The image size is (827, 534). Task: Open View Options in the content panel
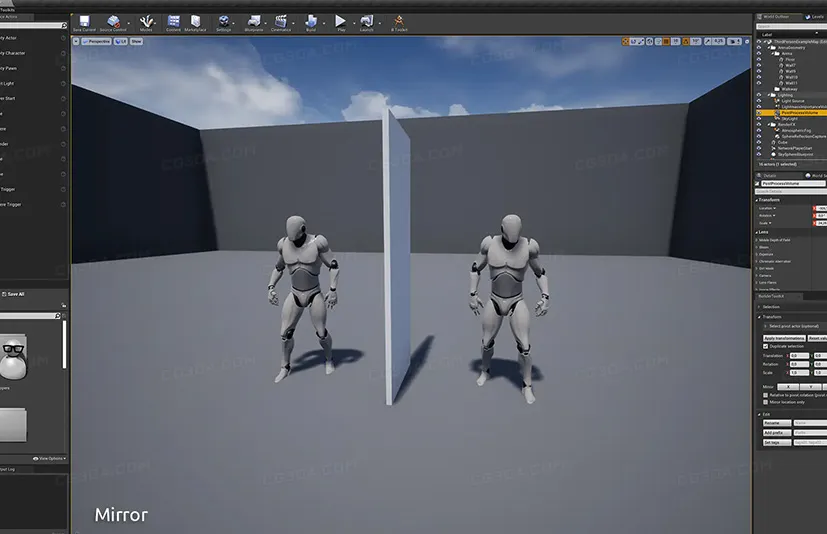[50, 459]
